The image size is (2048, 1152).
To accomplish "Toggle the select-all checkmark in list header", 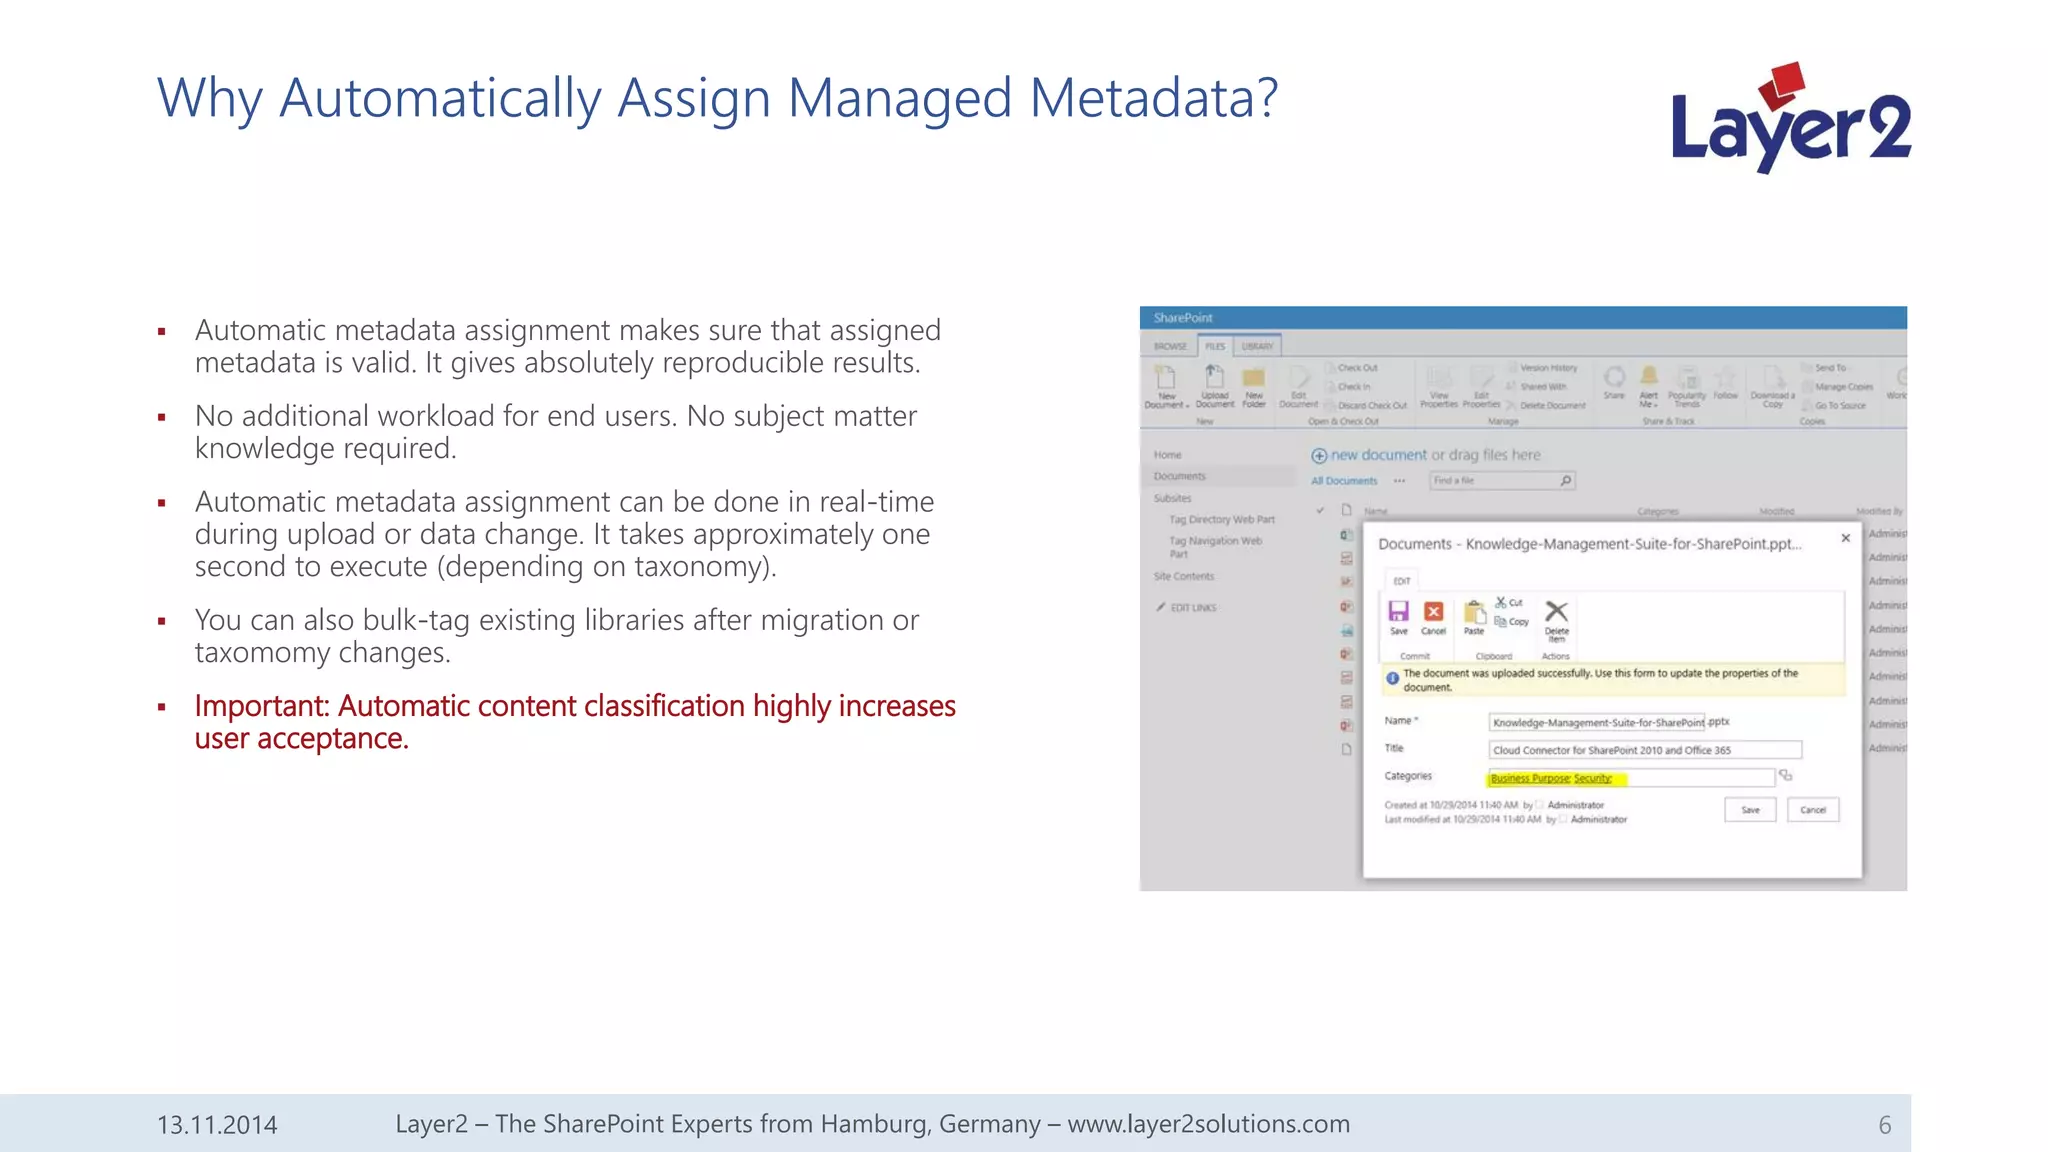I will (x=1320, y=511).
